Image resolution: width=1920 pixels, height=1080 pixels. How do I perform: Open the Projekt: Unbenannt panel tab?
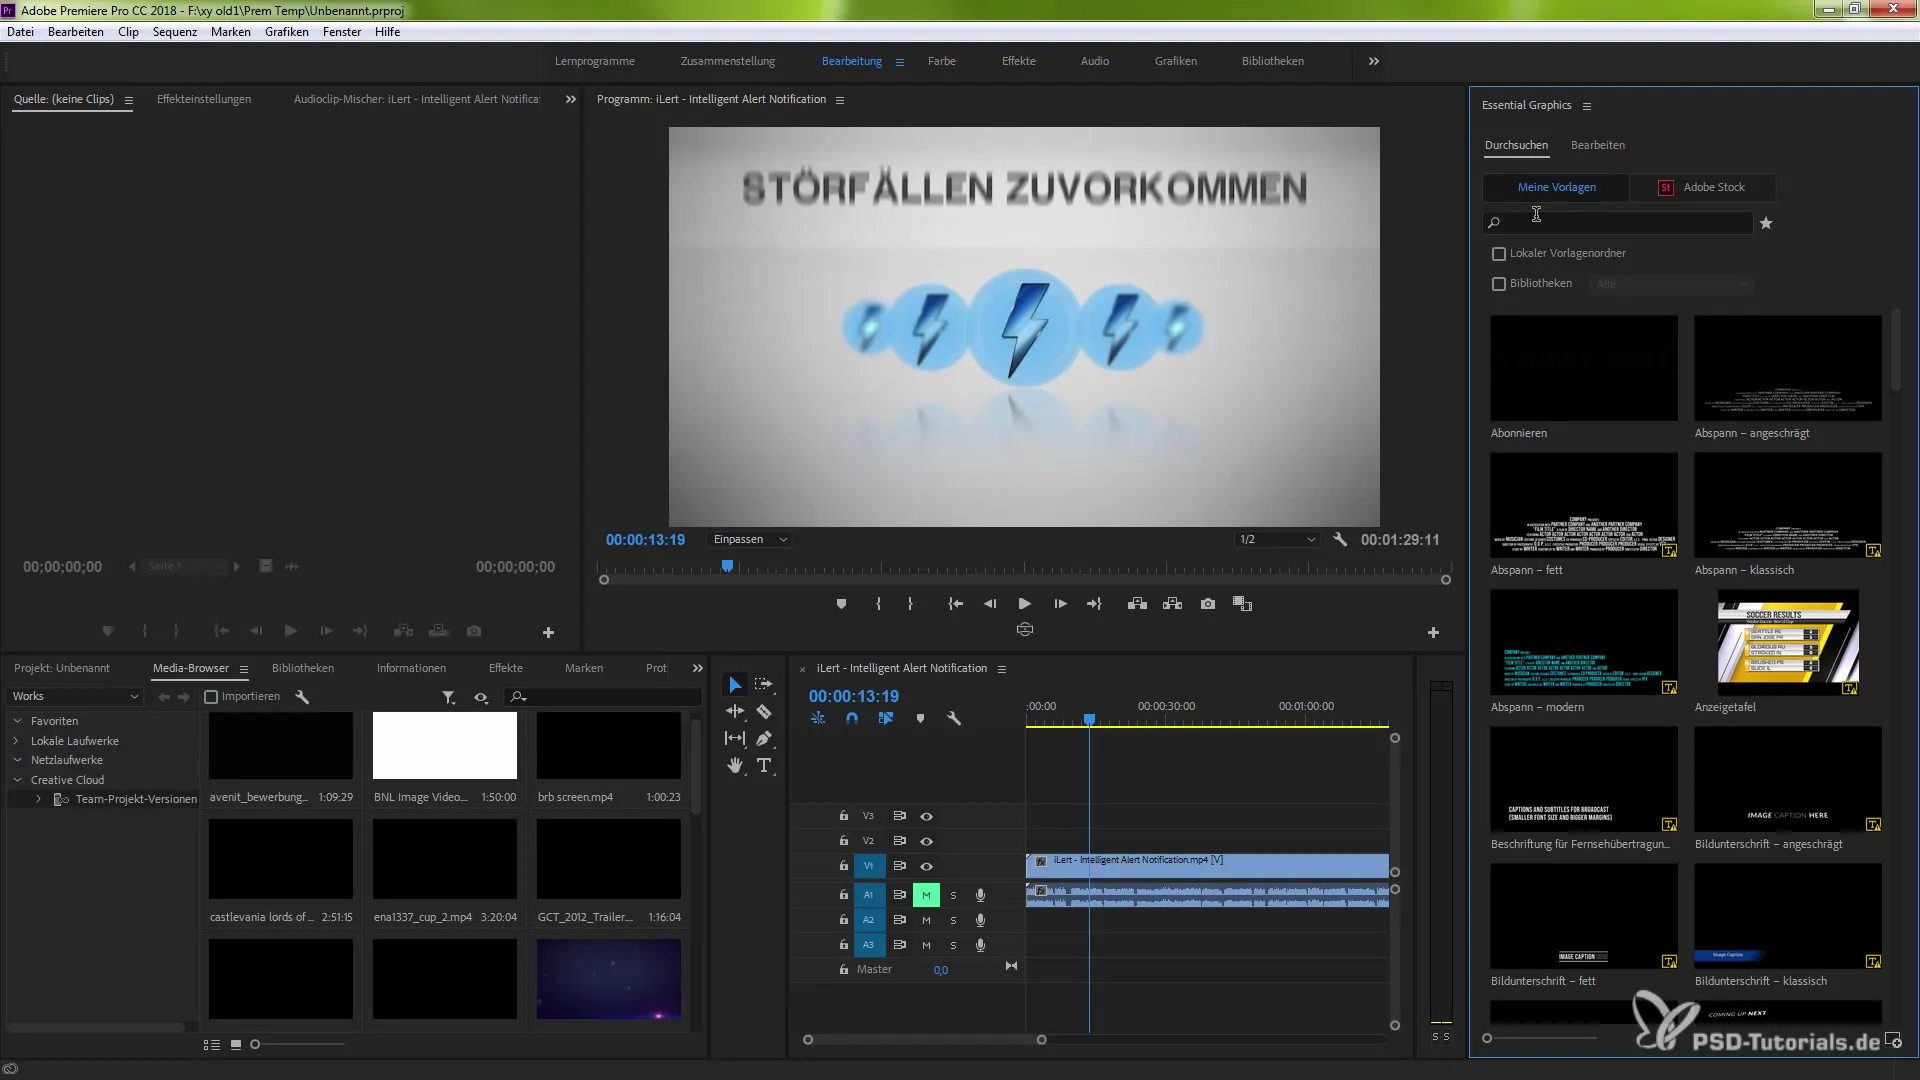62,668
